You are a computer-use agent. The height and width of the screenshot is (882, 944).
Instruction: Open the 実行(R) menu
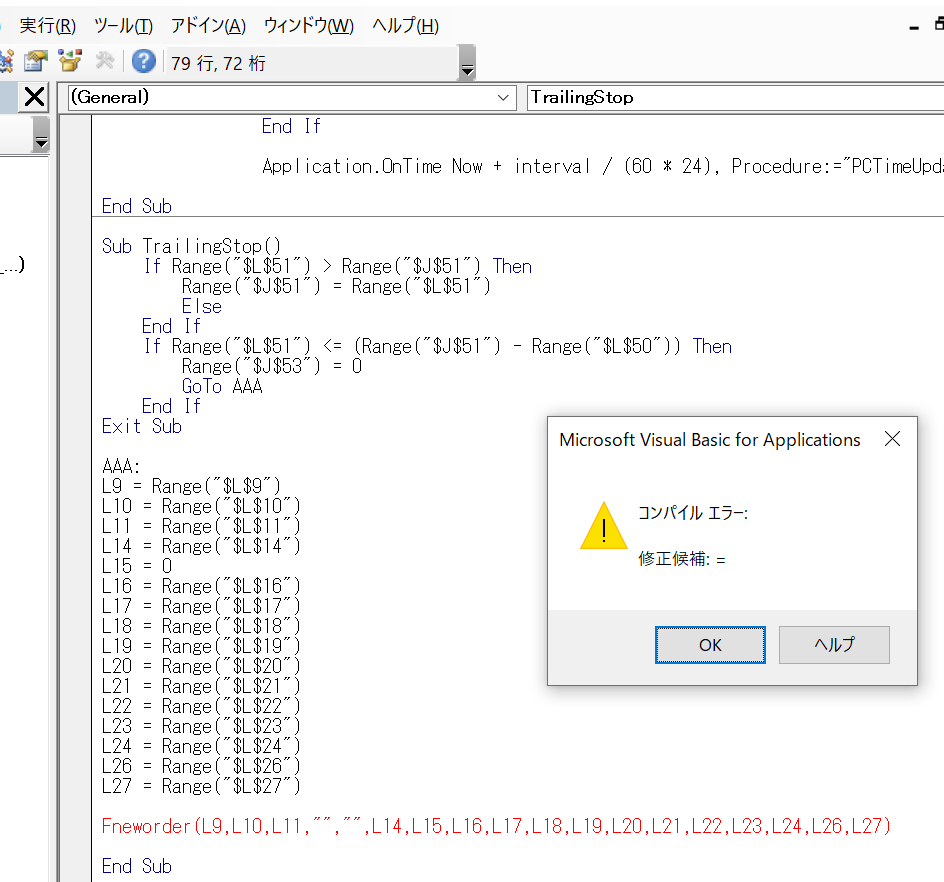click(47, 26)
